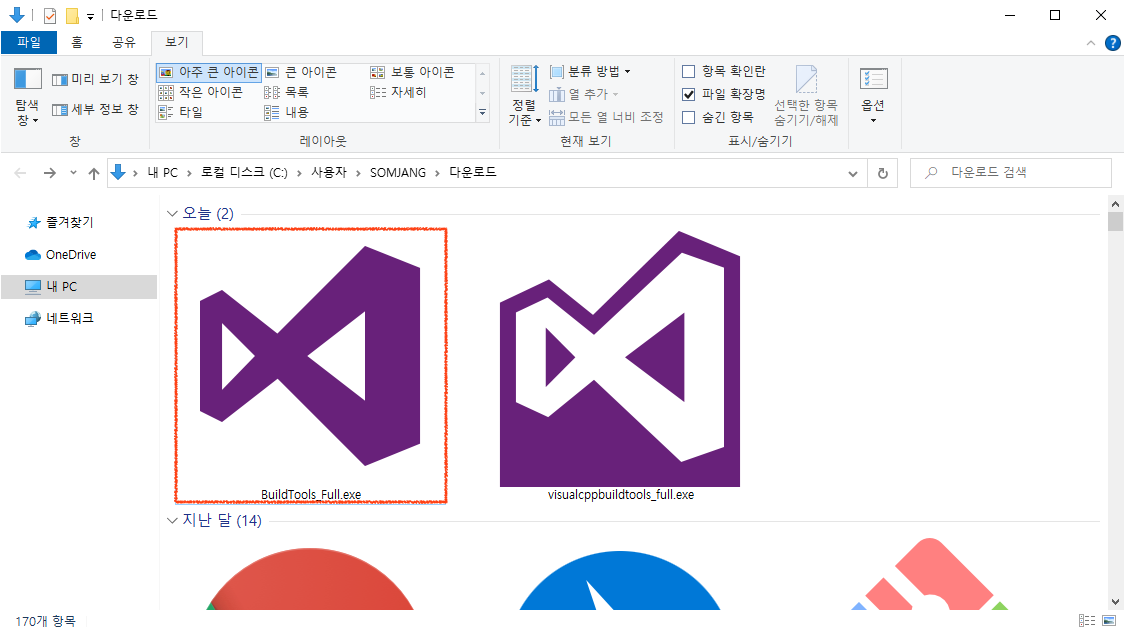Open folder options (옵션) button

(x=873, y=95)
